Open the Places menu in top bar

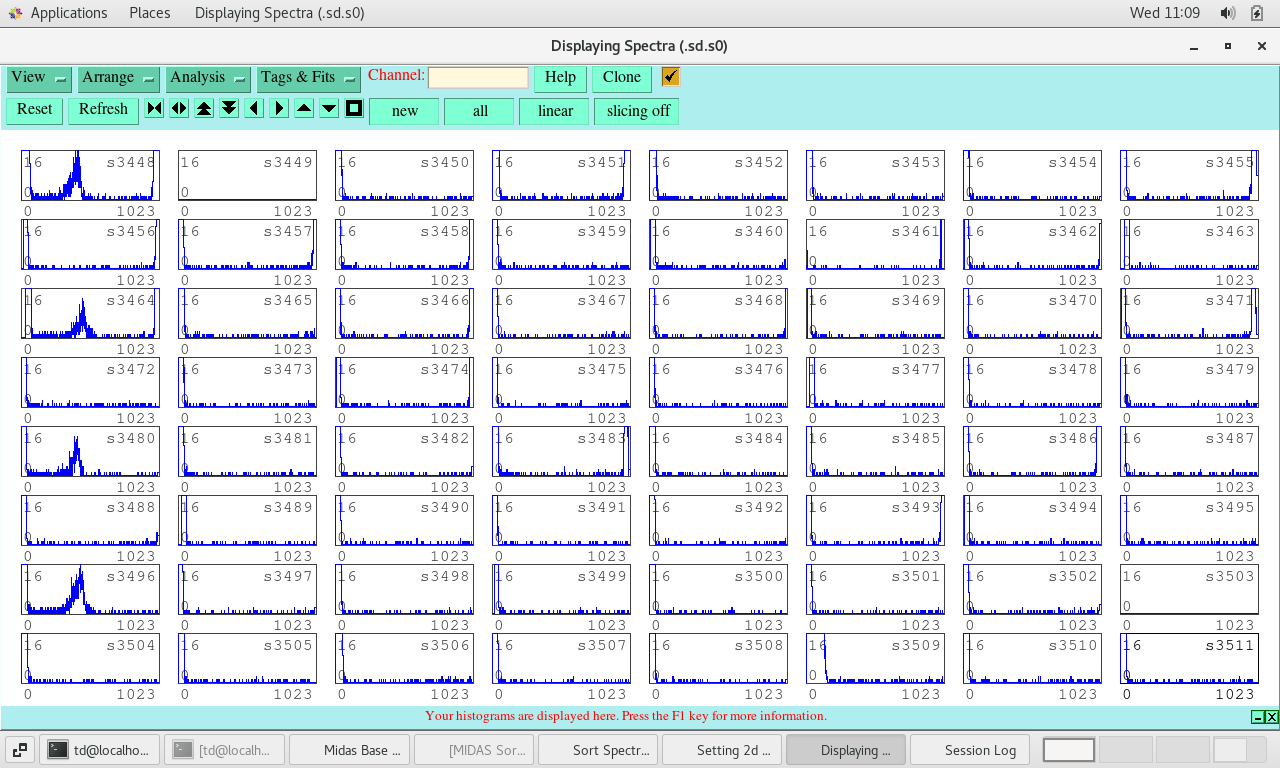tap(149, 13)
